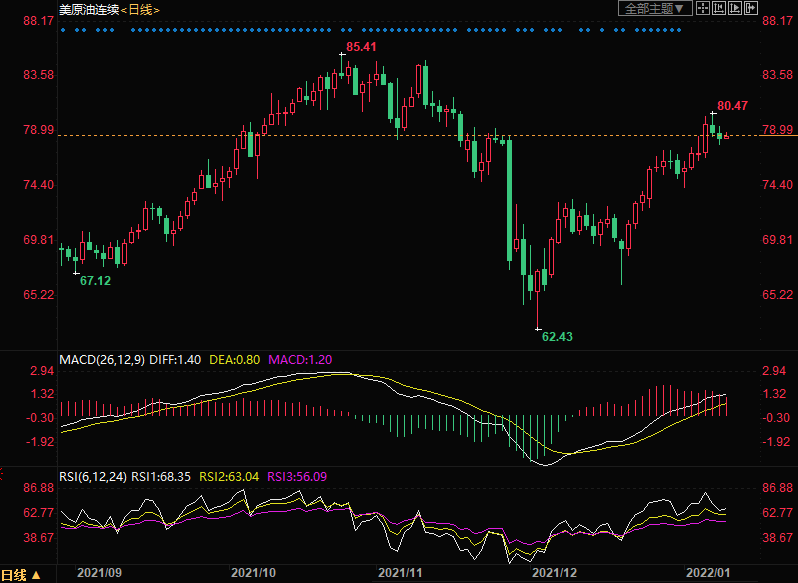Click the 2022/01 date on time axis
The height and width of the screenshot is (583, 798).
coord(706,573)
